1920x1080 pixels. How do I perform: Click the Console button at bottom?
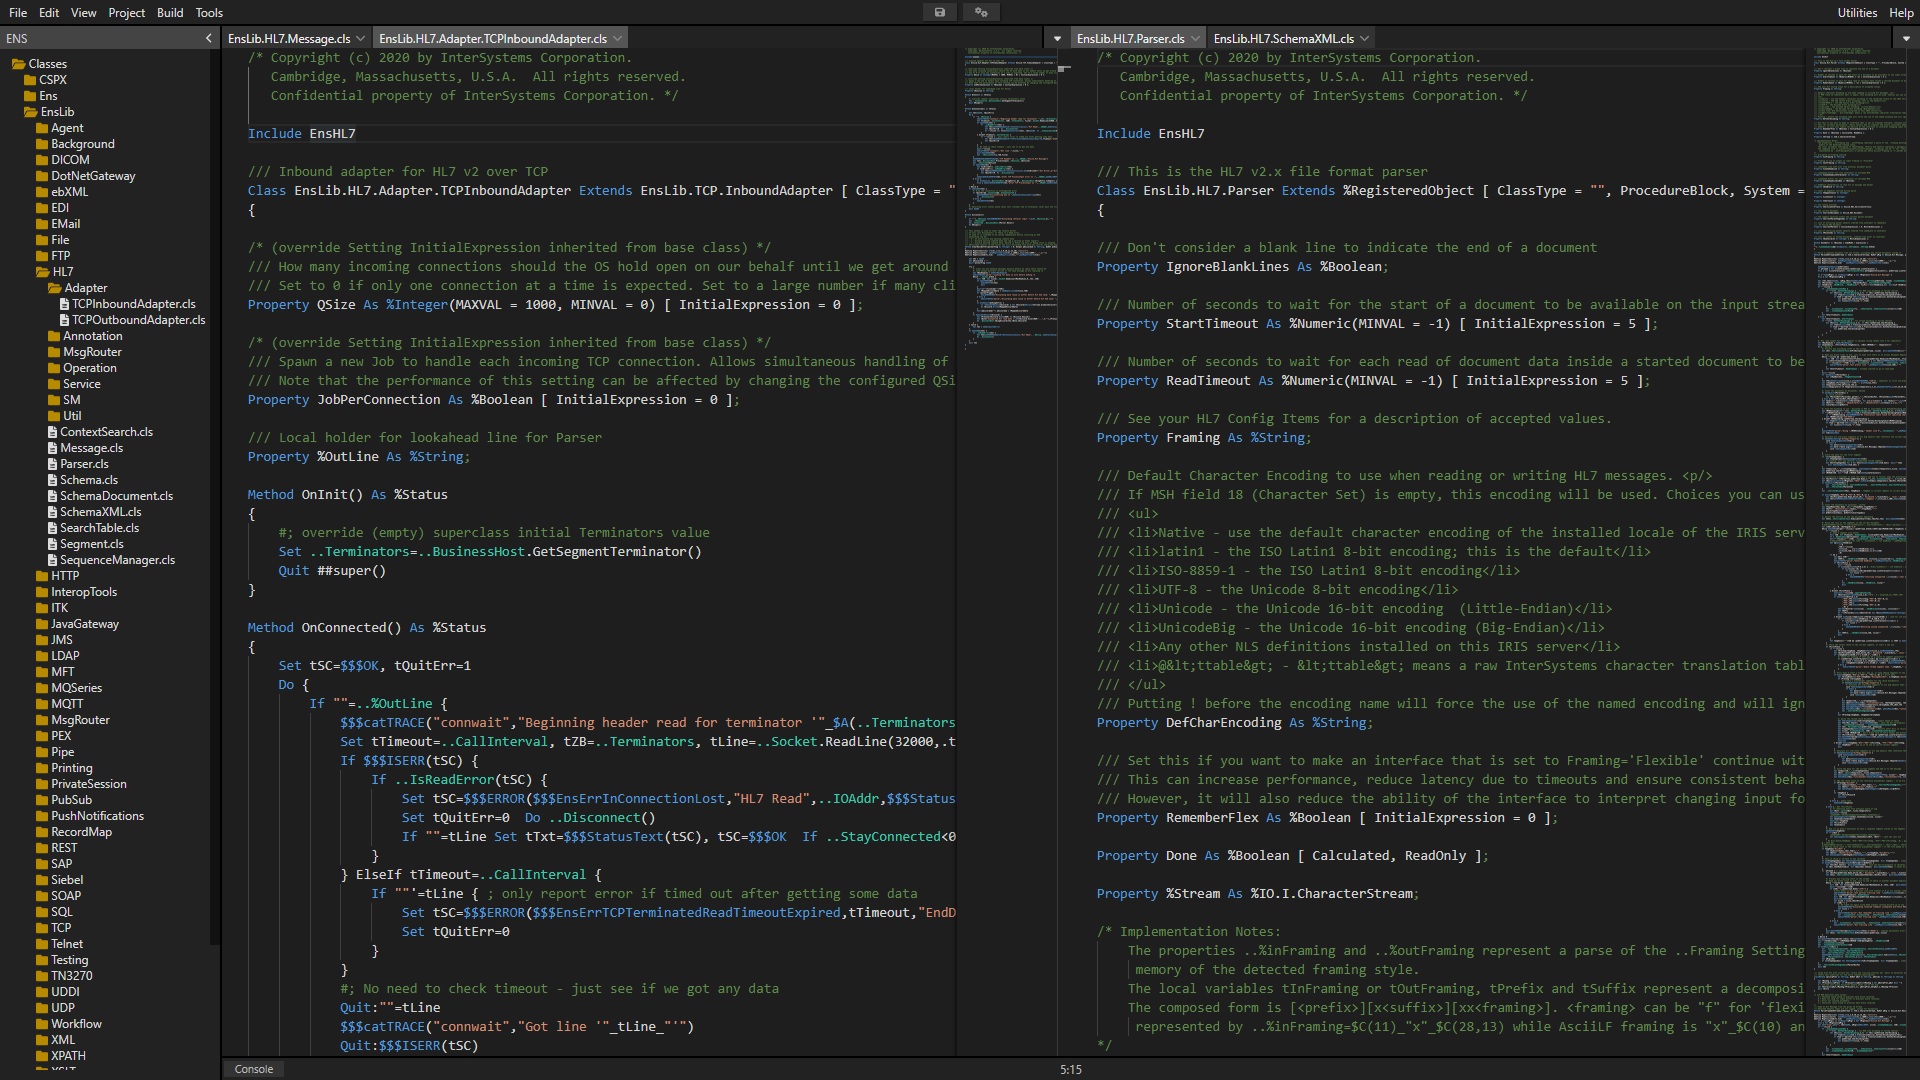point(254,1069)
